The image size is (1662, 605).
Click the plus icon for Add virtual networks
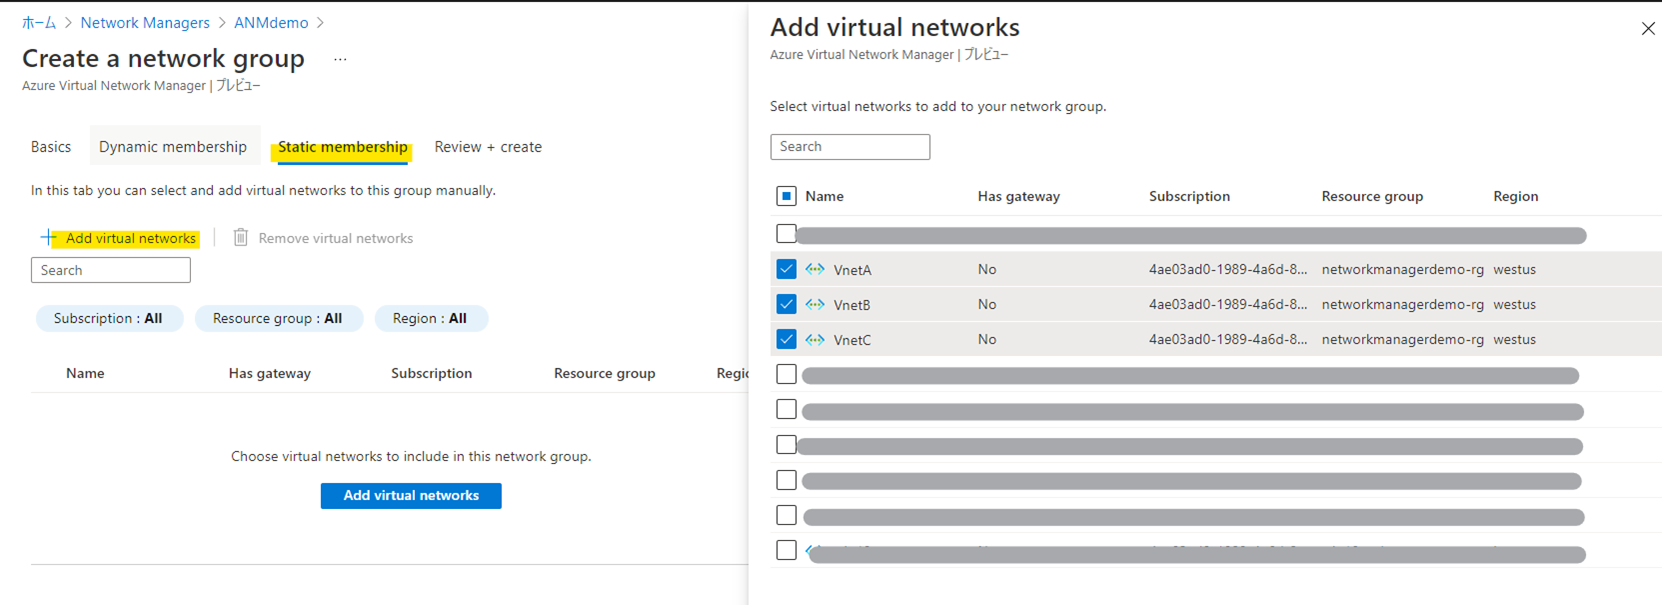point(48,237)
